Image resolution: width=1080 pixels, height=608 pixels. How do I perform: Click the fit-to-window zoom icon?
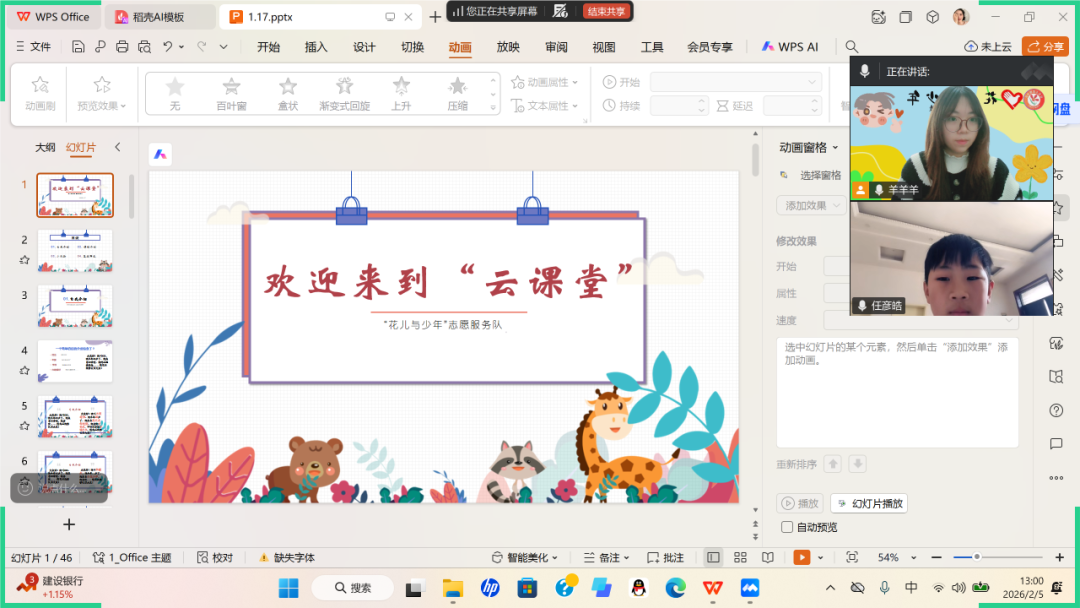point(851,557)
